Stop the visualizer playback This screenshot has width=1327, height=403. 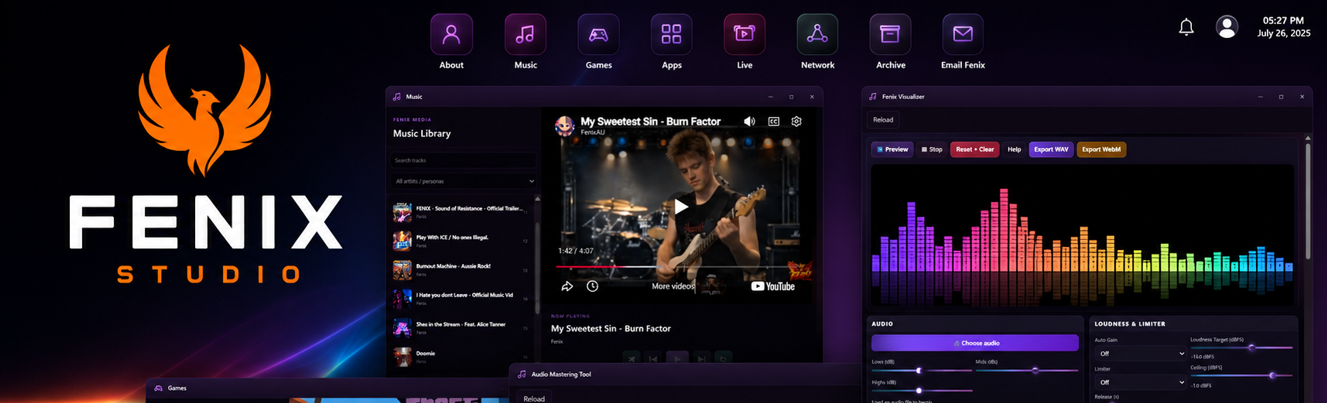(931, 150)
